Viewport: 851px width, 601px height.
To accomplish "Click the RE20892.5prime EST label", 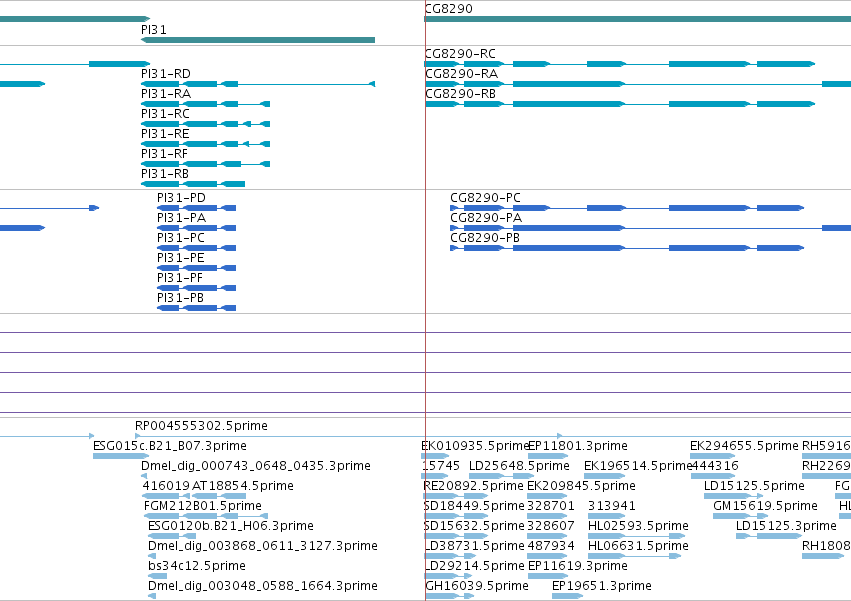I will (473, 486).
